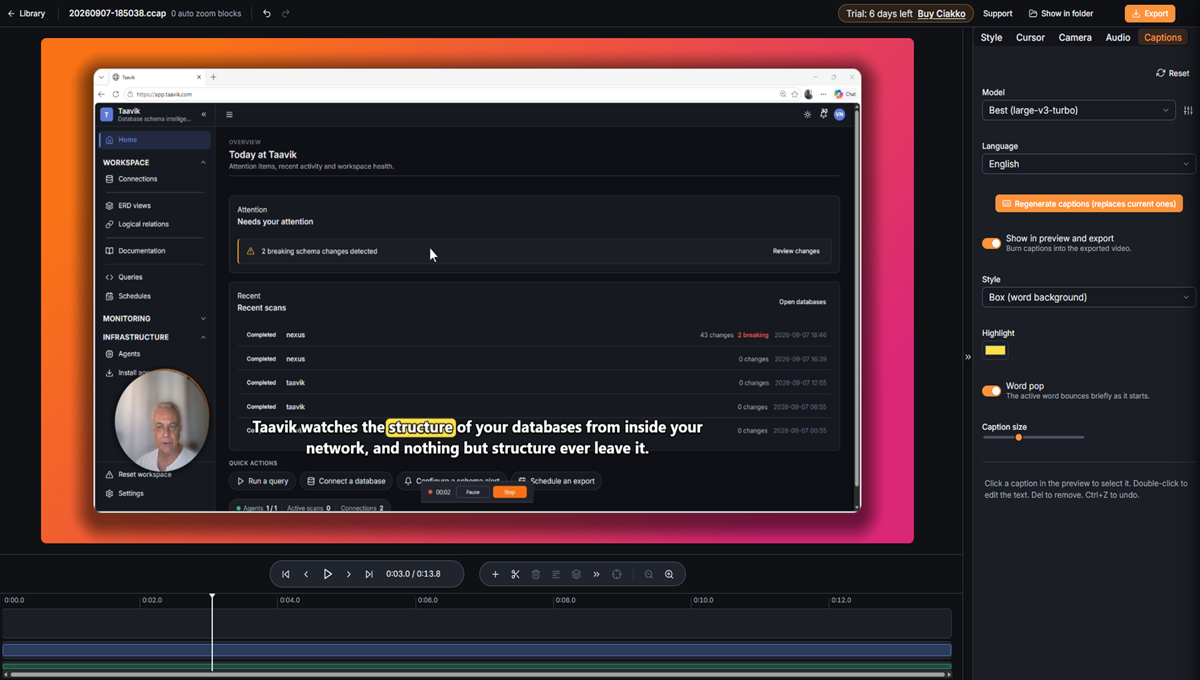Click "ERD views" in the preview sidebar

coord(134,205)
